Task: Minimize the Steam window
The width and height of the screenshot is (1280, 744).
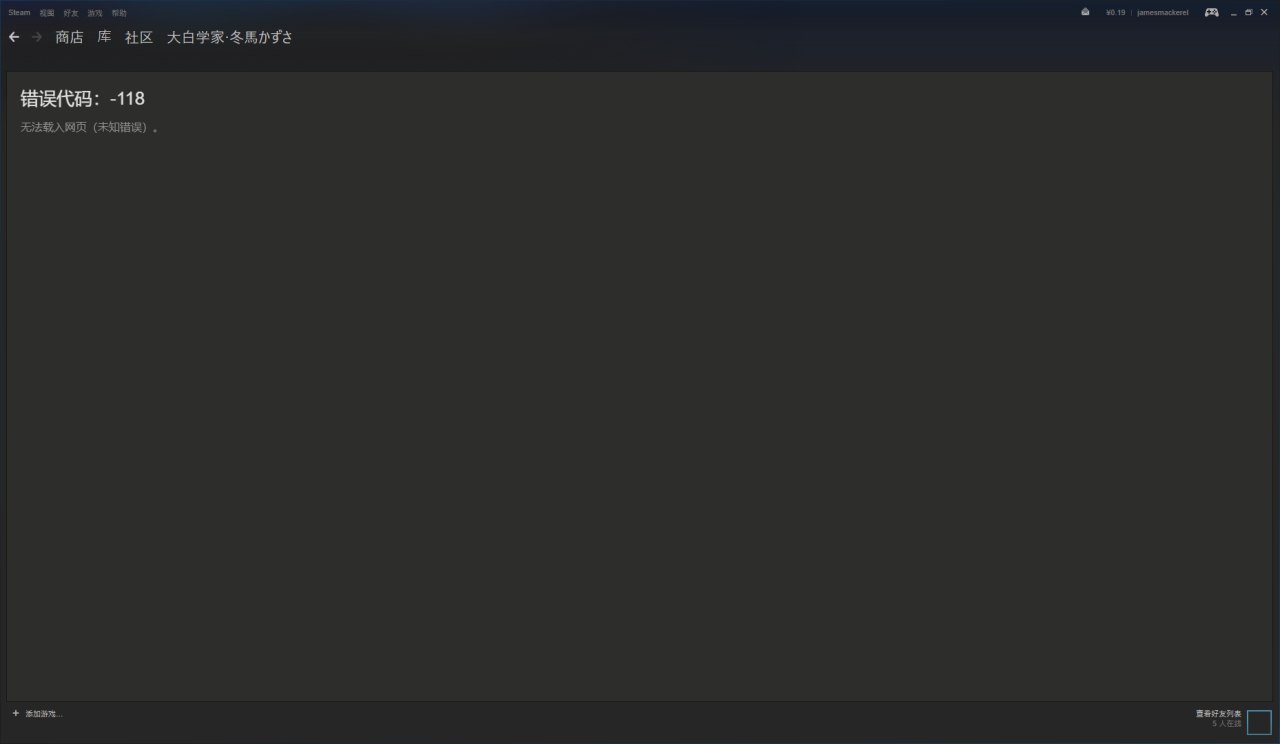Action: pyautogui.click(x=1234, y=12)
